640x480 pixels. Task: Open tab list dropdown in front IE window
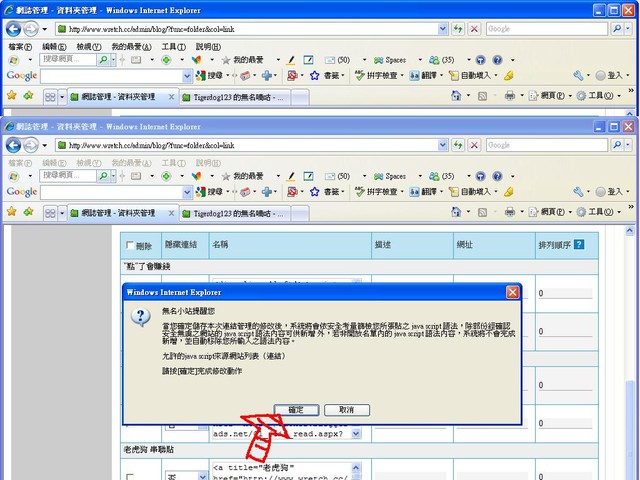click(x=62, y=213)
